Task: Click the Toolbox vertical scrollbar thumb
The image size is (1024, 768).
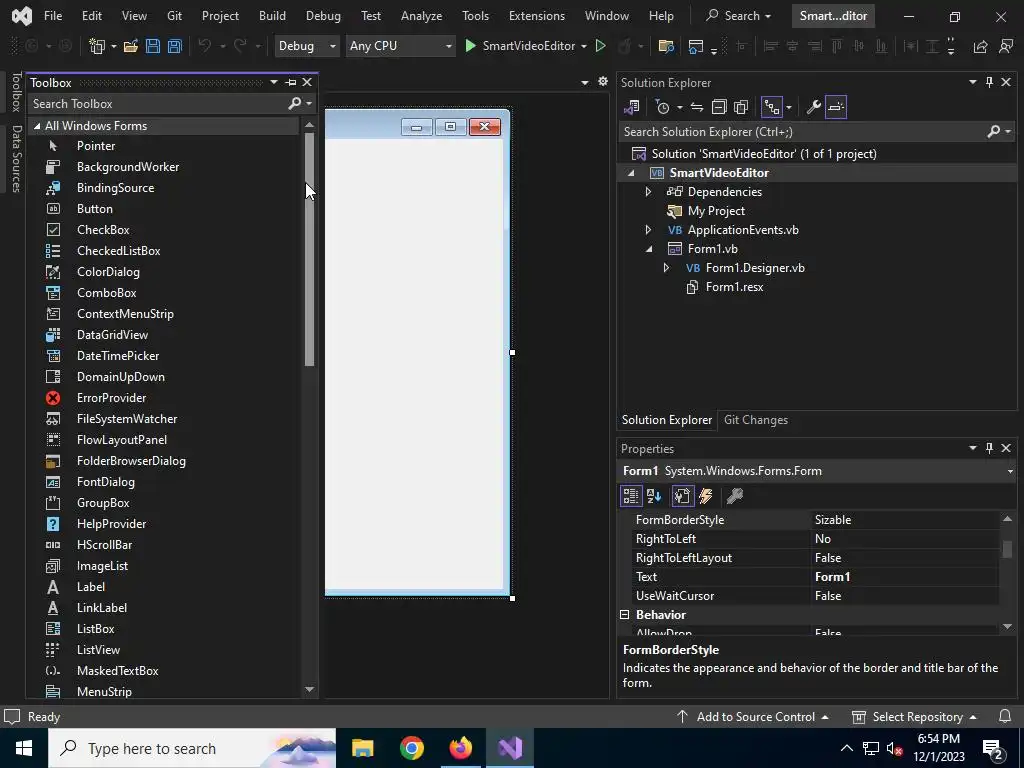Action: pyautogui.click(x=309, y=249)
